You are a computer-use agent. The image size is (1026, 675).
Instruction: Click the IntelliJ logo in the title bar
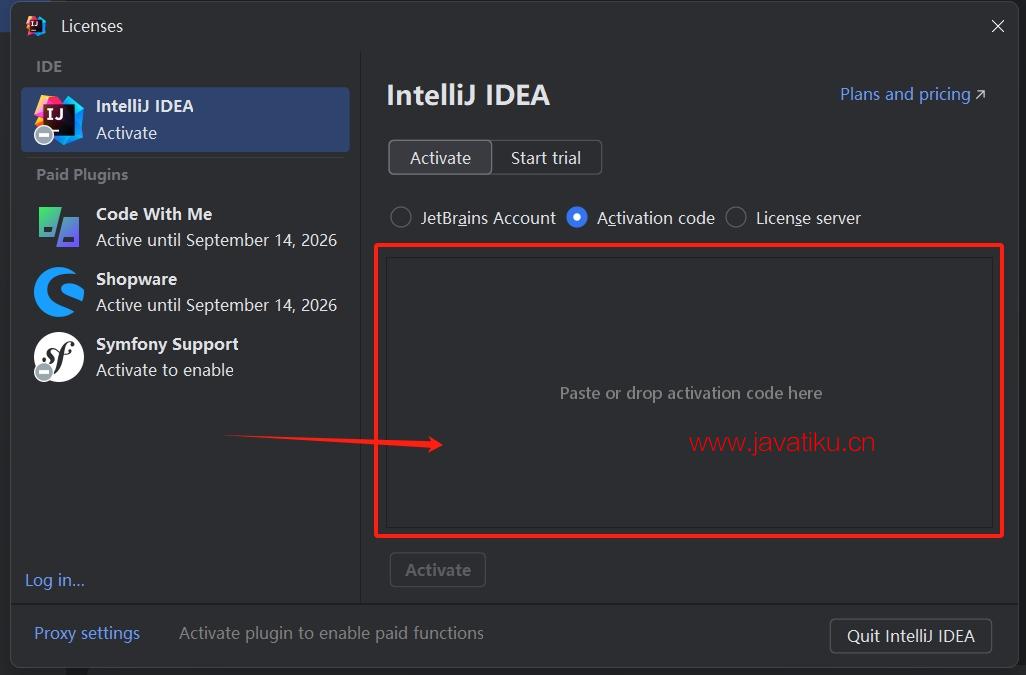(x=36, y=26)
